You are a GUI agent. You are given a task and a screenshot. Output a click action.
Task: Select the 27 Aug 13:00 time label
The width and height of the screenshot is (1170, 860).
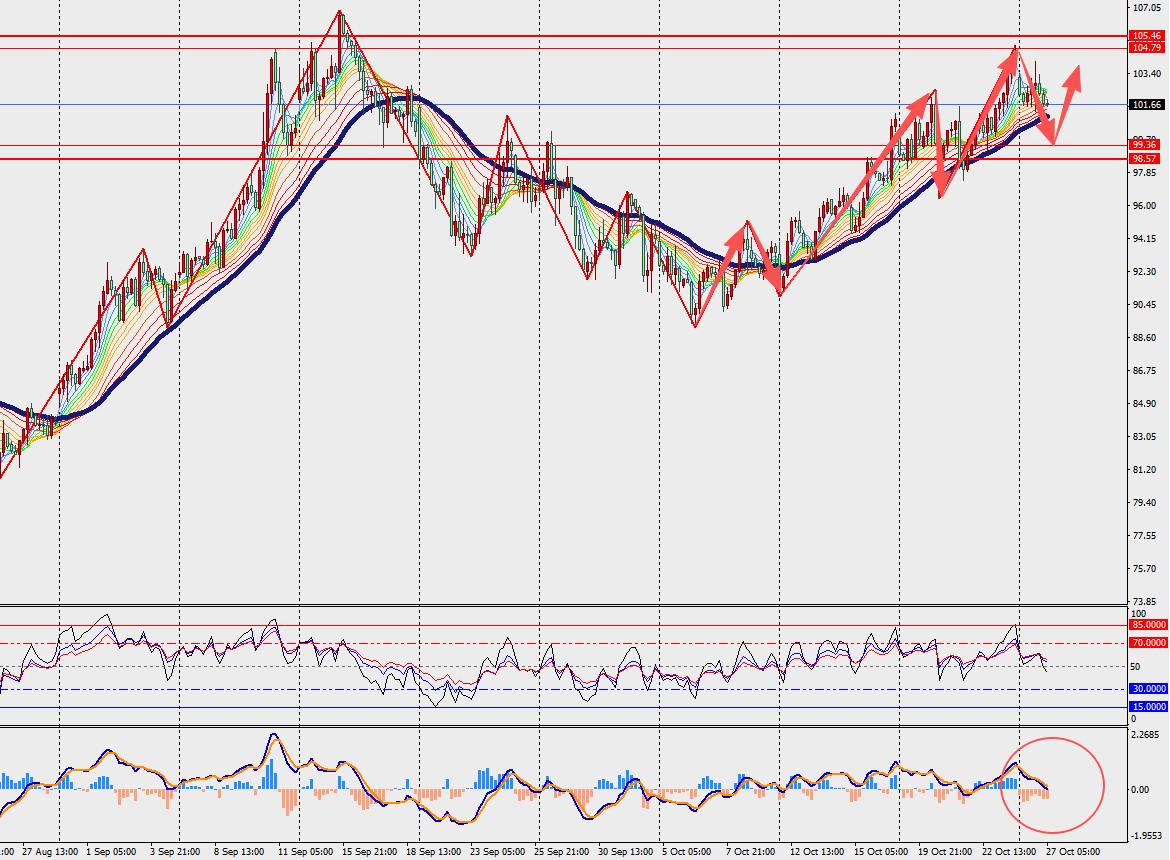click(50, 852)
